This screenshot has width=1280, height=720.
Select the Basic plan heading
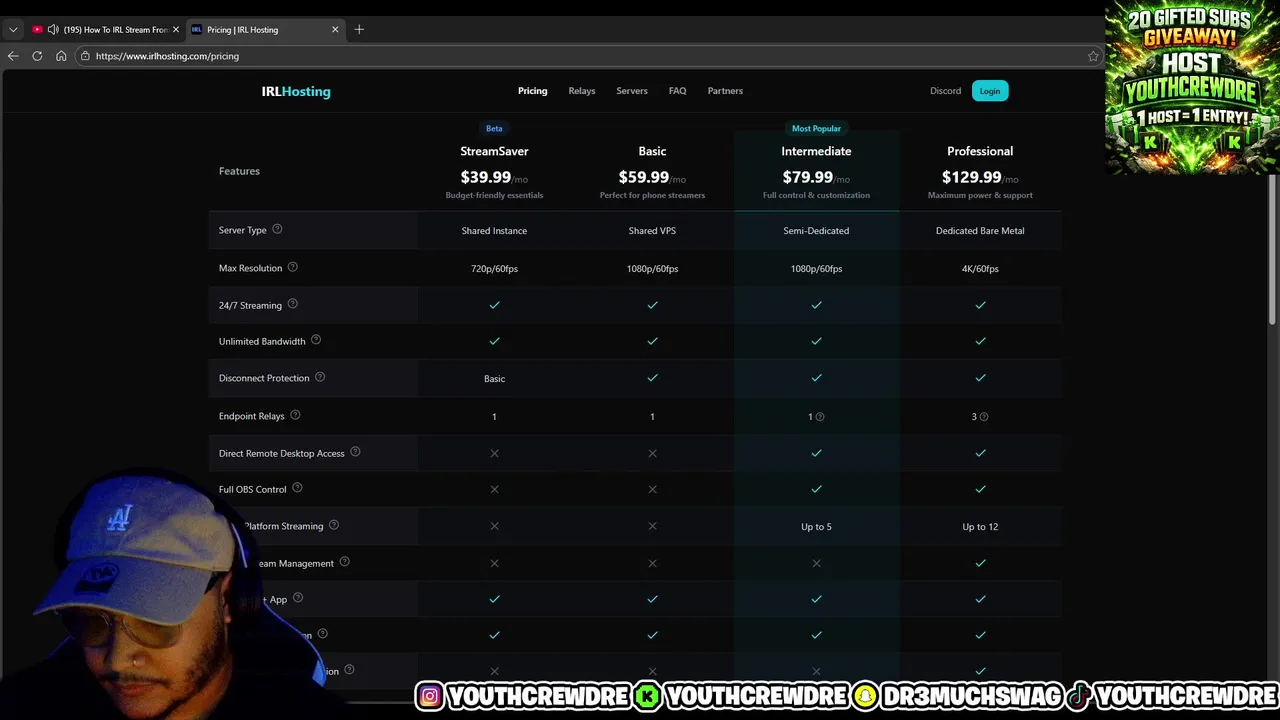(x=652, y=151)
